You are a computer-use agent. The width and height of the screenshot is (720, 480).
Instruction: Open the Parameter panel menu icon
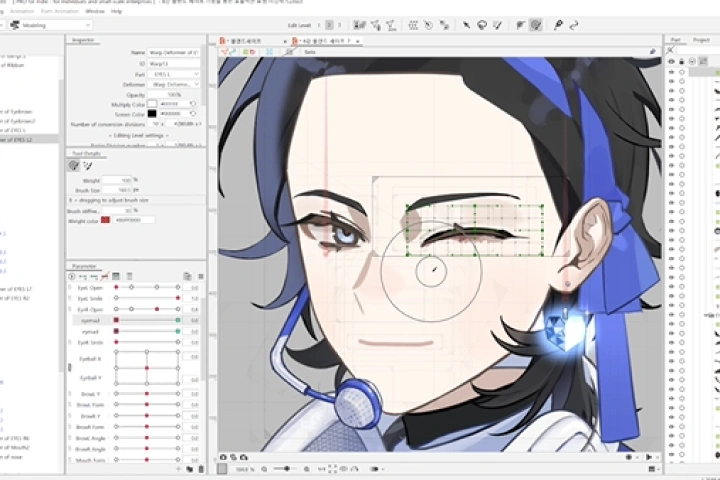201,277
